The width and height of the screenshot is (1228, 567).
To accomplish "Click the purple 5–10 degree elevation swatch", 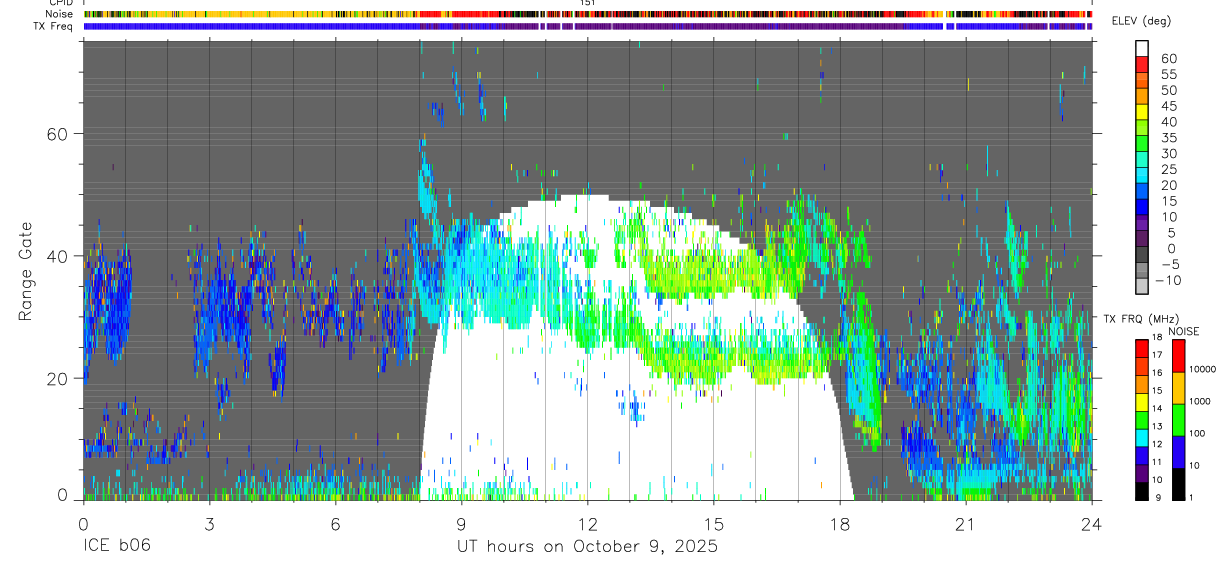I will click(x=1142, y=224).
